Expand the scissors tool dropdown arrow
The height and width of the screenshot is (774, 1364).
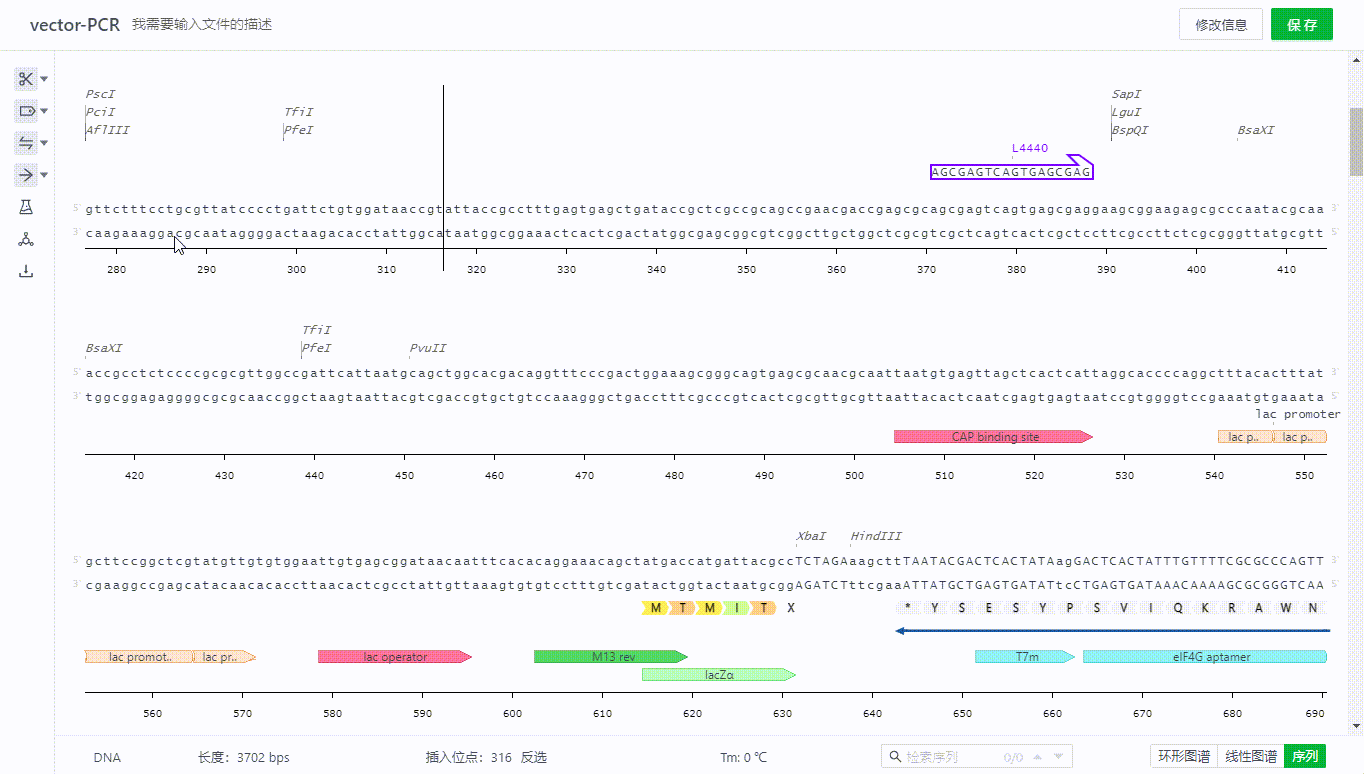(x=44, y=79)
